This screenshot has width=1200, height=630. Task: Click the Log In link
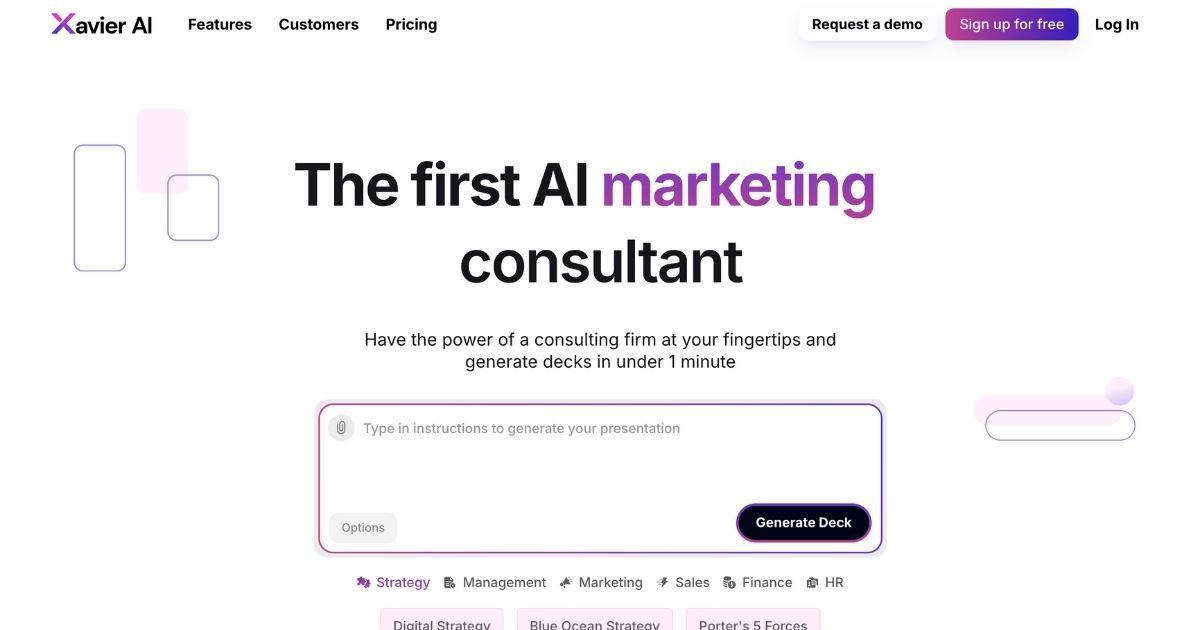coord(1116,25)
